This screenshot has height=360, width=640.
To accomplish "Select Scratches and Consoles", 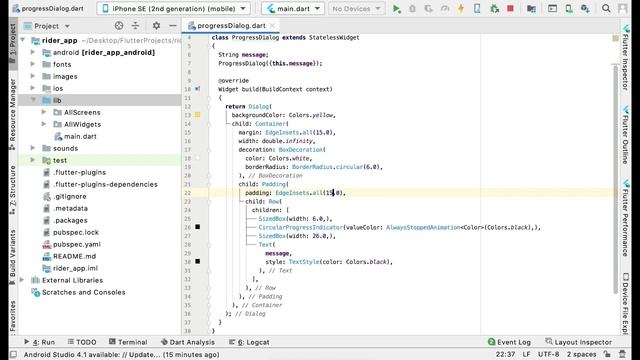I will pos(83,292).
